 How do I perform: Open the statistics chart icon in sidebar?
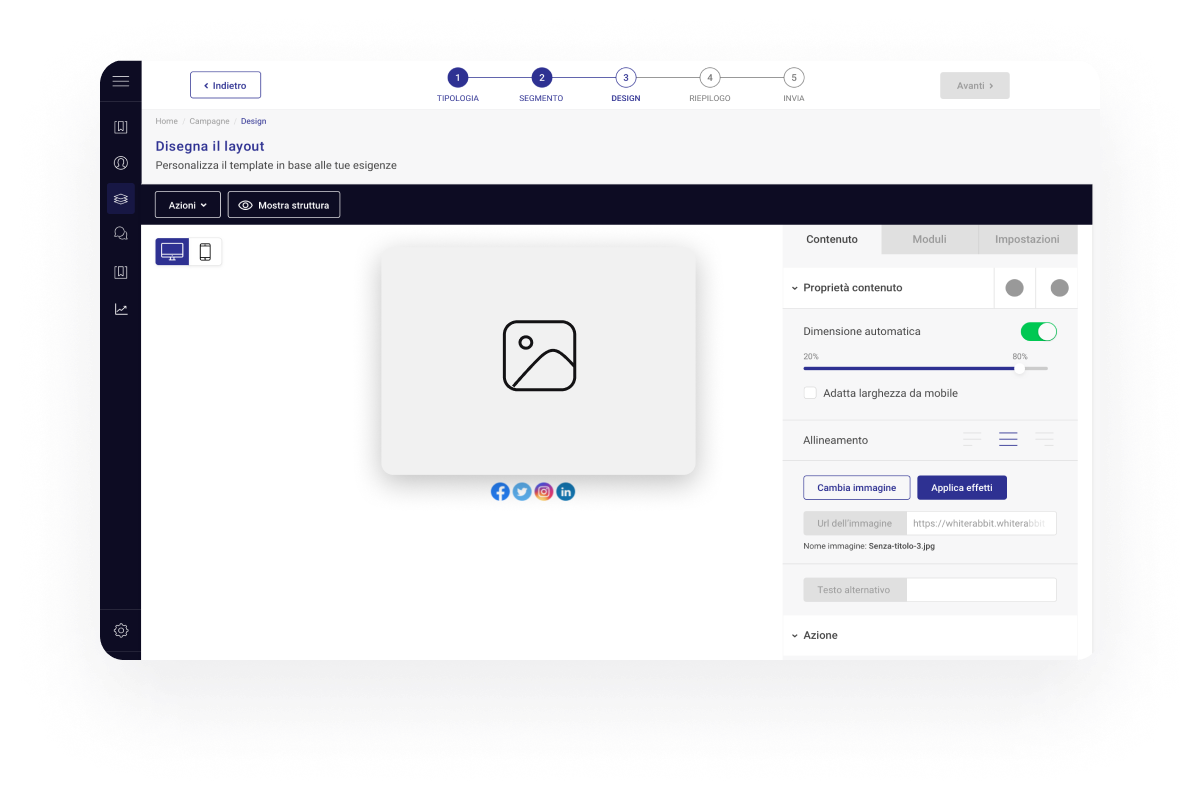[121, 310]
